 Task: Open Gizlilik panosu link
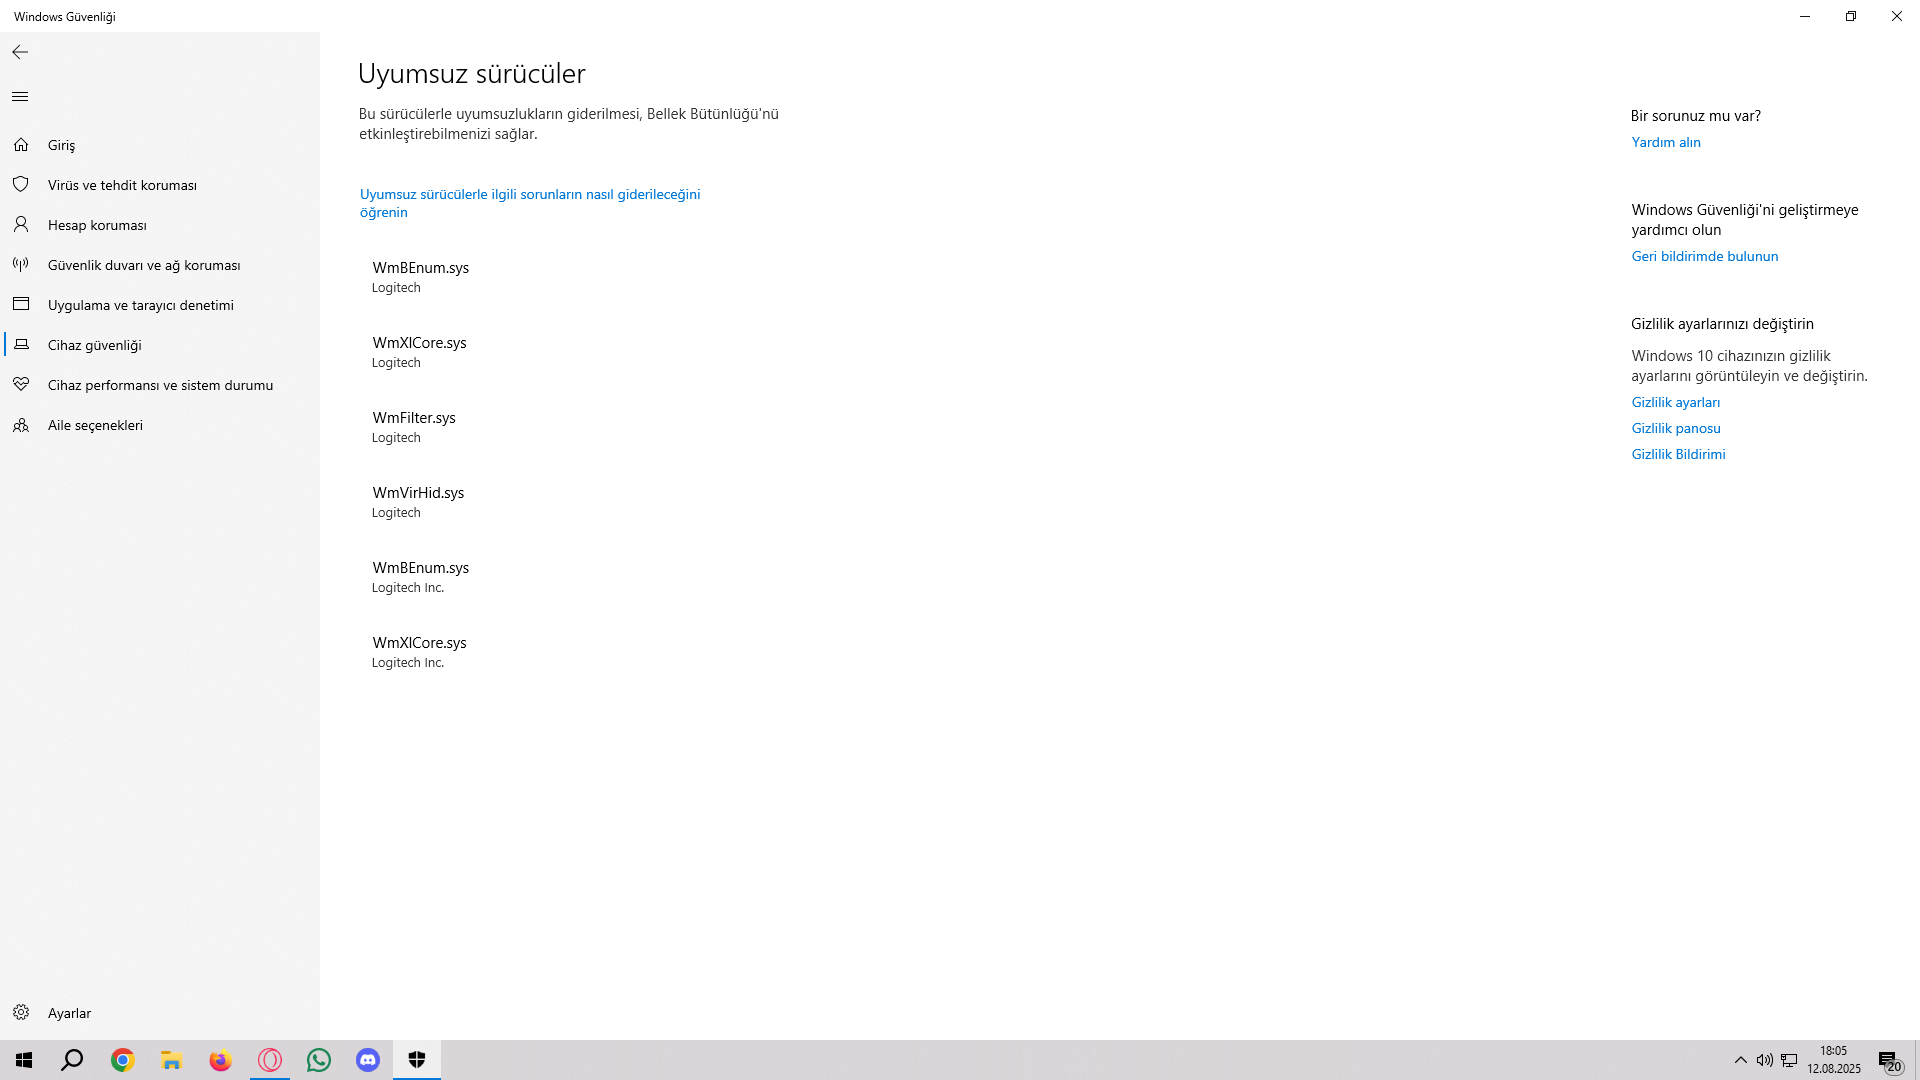pyautogui.click(x=1675, y=428)
